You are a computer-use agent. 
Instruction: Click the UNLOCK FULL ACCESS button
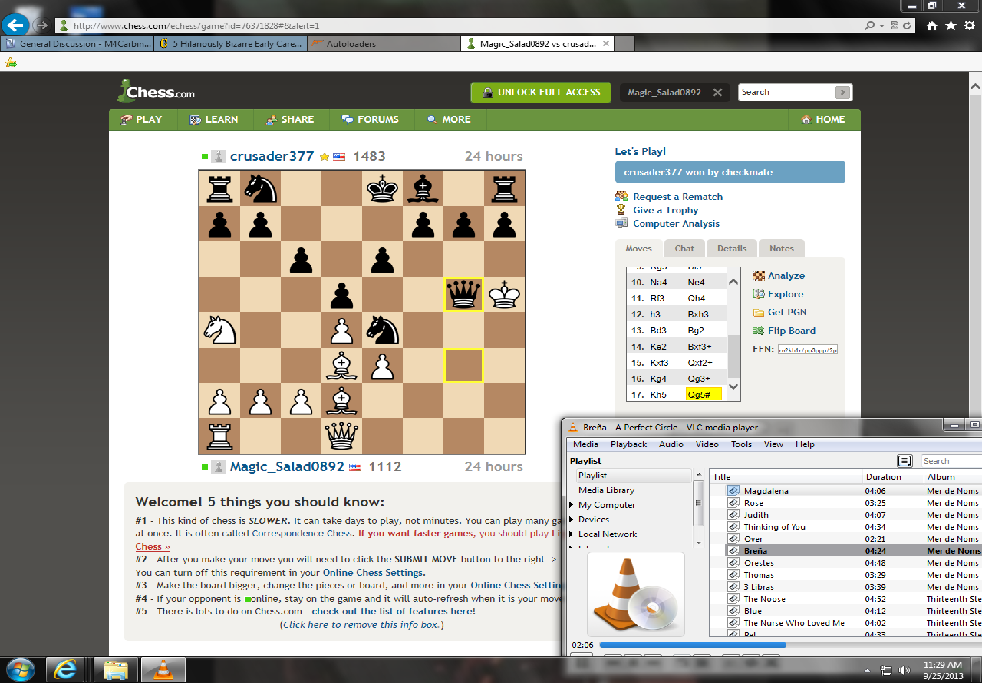[x=540, y=92]
